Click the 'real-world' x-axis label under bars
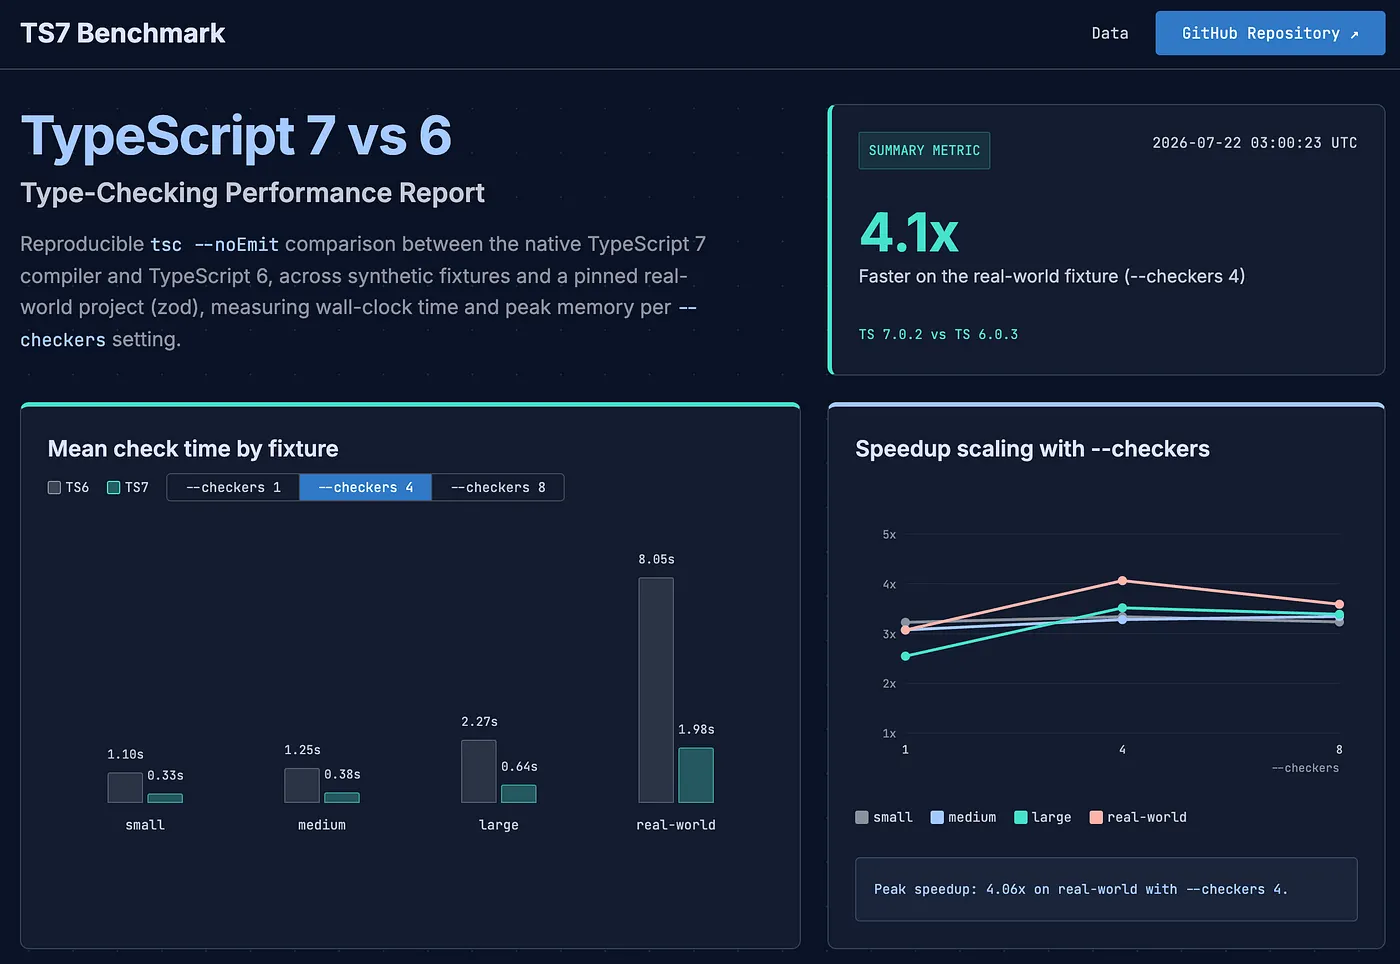Image resolution: width=1400 pixels, height=964 pixels. coord(676,825)
